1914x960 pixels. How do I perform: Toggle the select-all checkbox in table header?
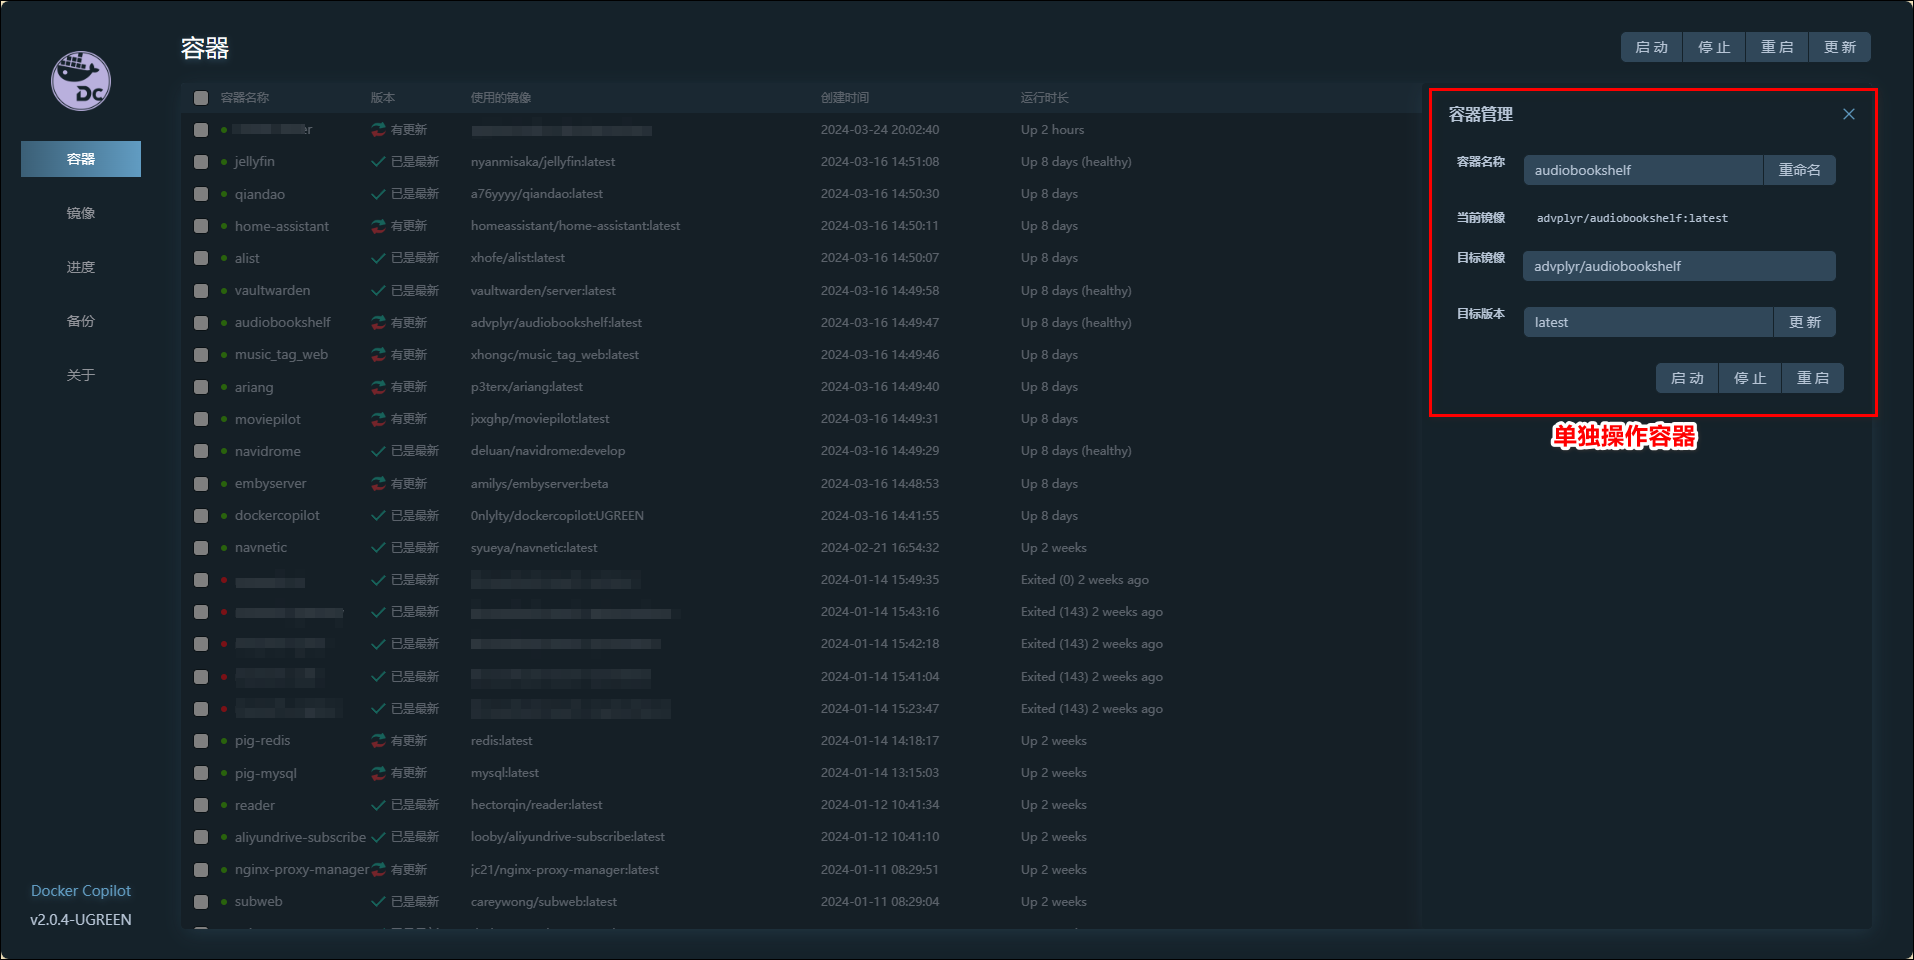pyautogui.click(x=201, y=98)
